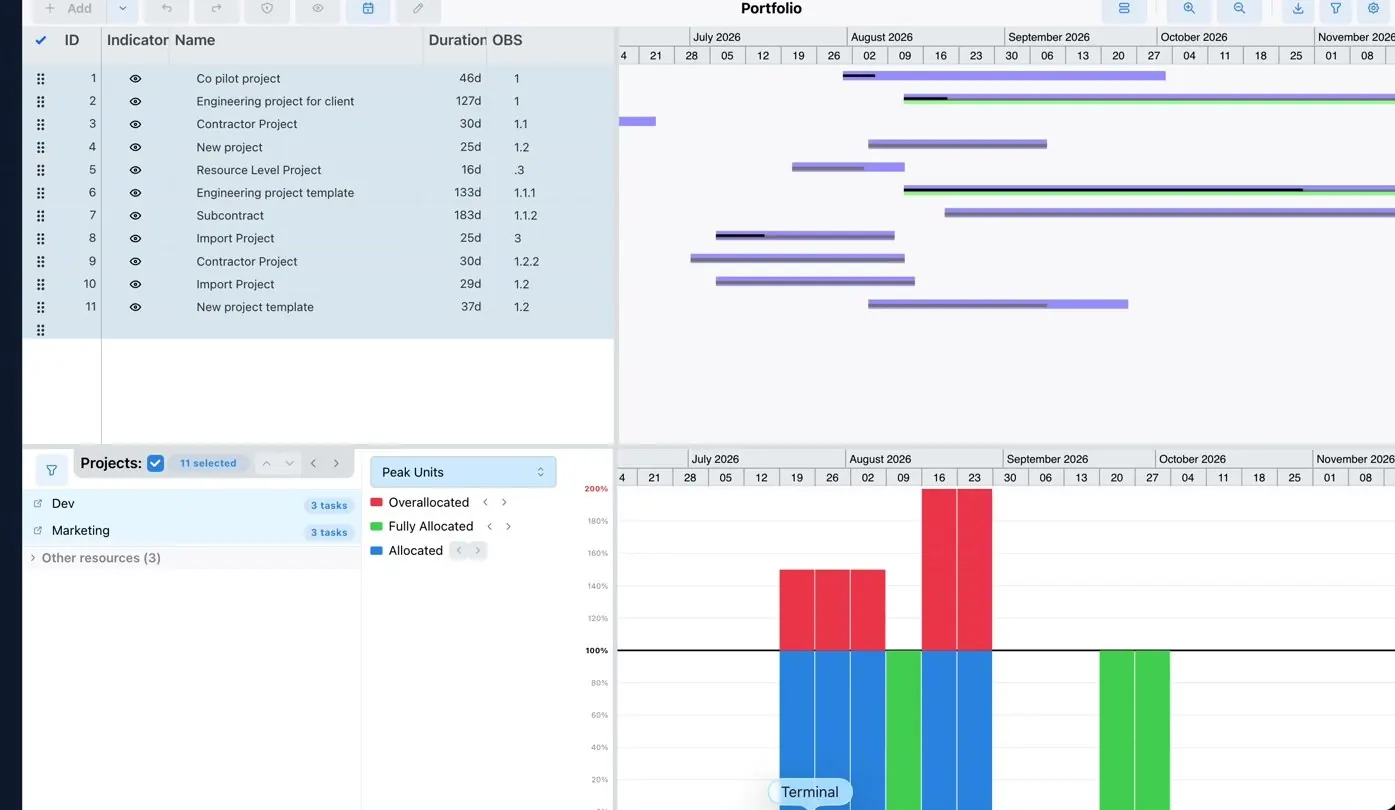Click the 11 selected badge
This screenshot has height=810, width=1395.
click(208, 464)
